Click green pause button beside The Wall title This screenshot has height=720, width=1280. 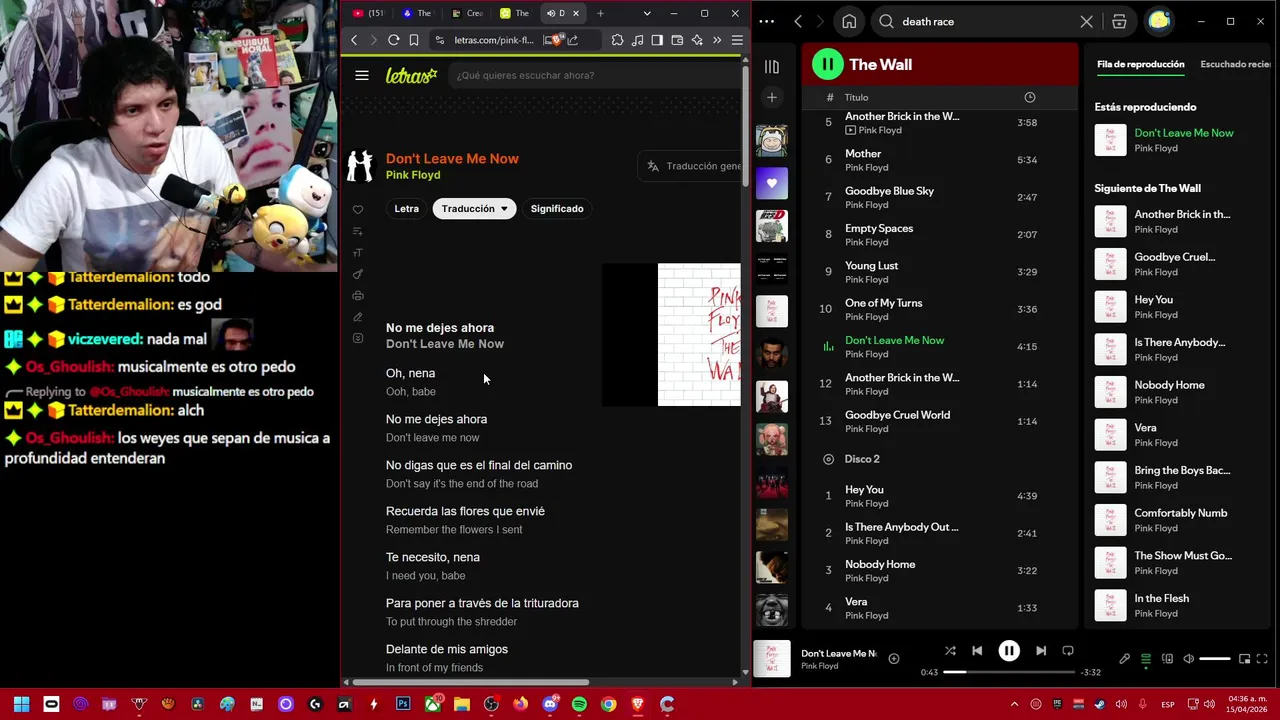827,64
